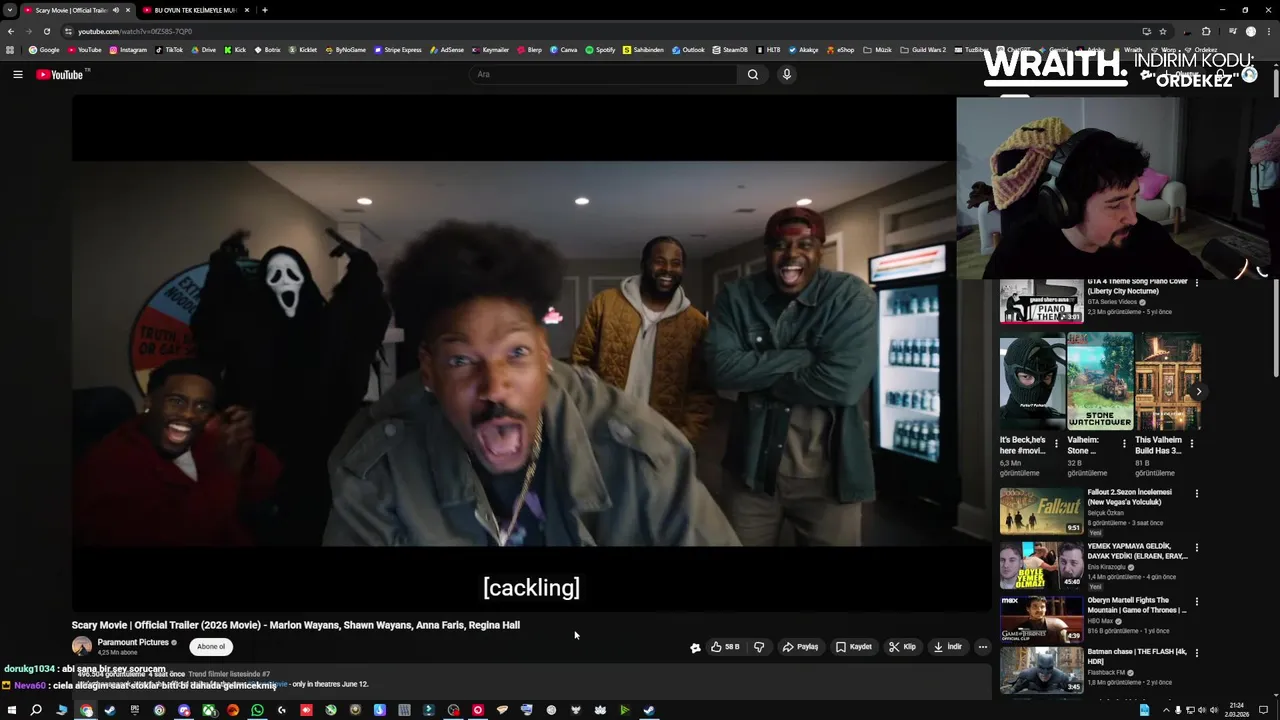Focus the YouTube 'Ara' search field
The width and height of the screenshot is (1280, 720).
click(x=603, y=74)
